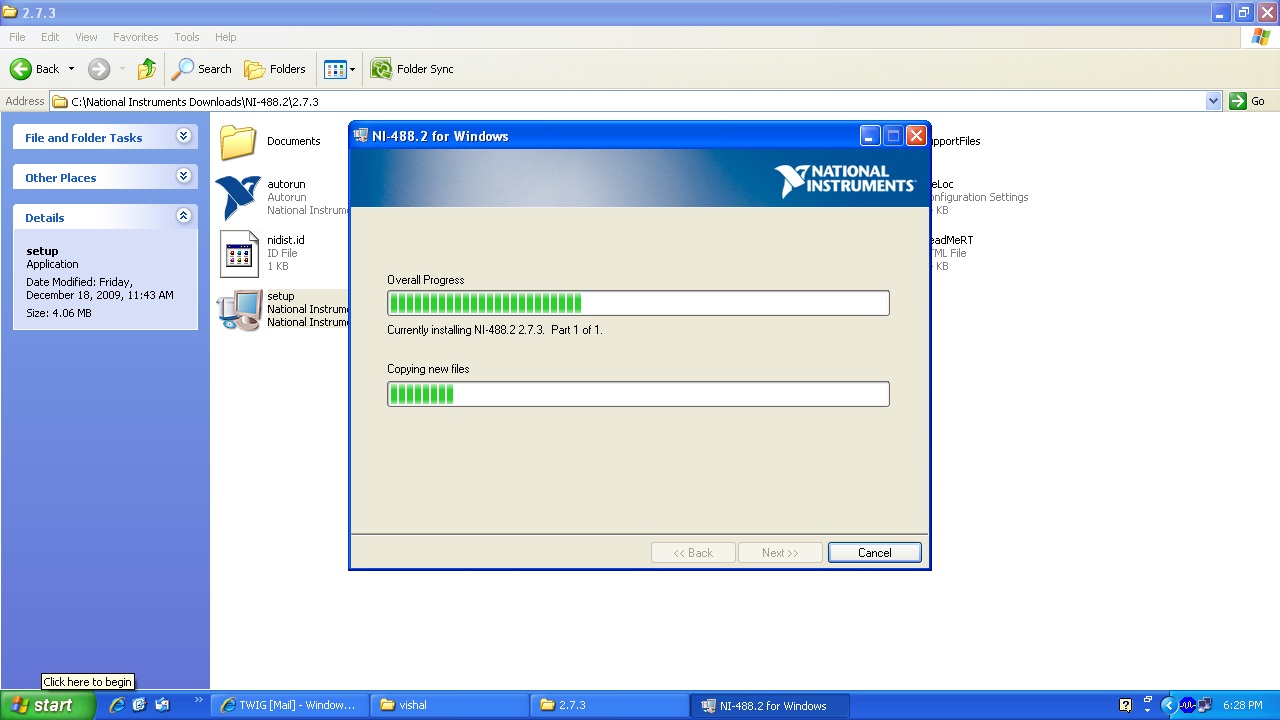The width and height of the screenshot is (1280, 720).
Task: Launch Internet Explorer from Quick Launch
Action: [116, 705]
